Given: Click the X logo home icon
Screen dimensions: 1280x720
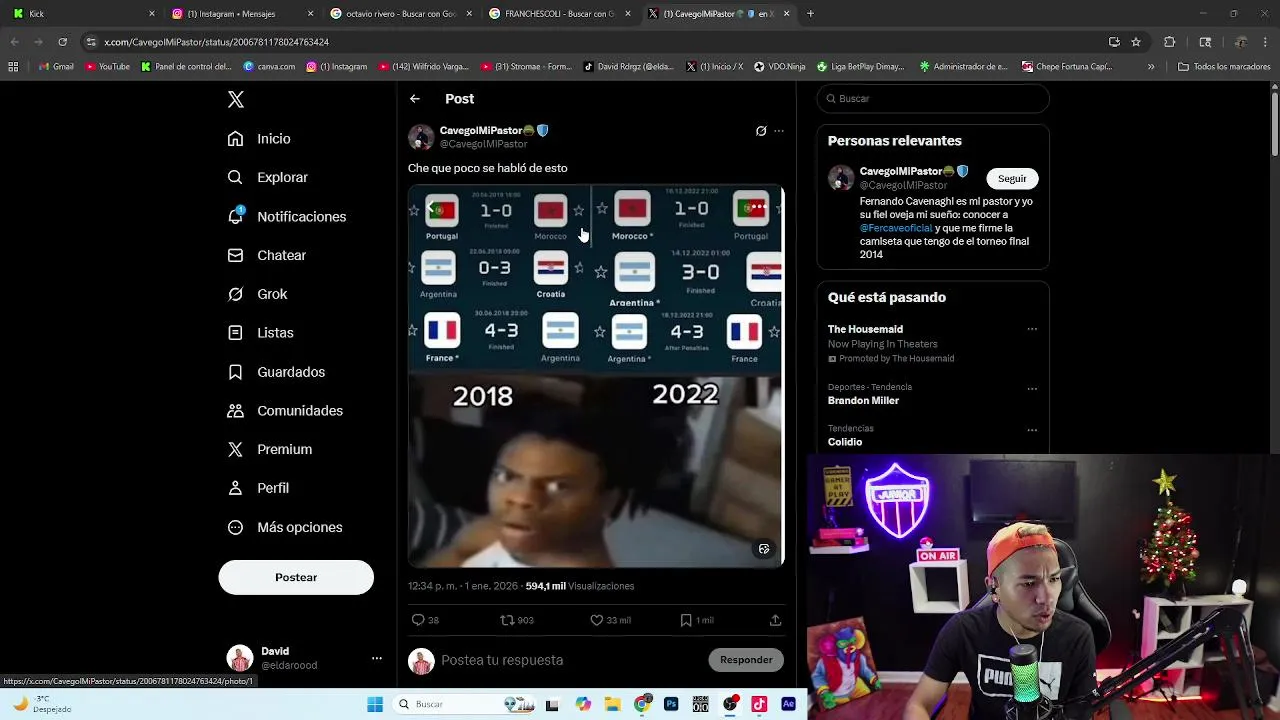Looking at the screenshot, I should click(236, 99).
